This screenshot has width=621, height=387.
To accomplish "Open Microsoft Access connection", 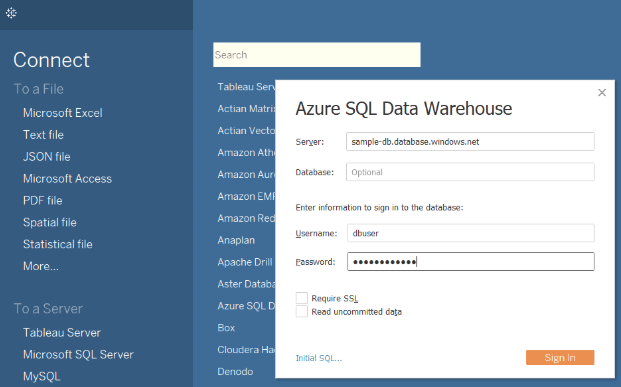I will [x=67, y=179].
